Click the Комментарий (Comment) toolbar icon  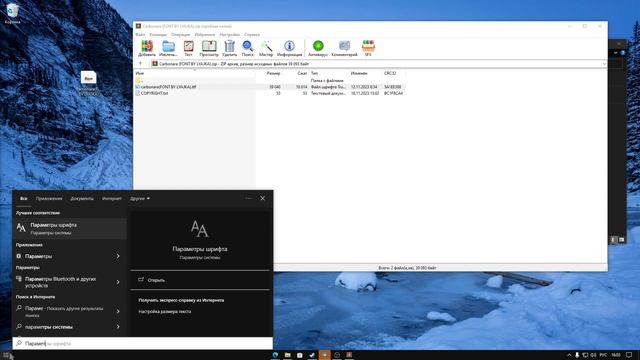(x=344, y=48)
